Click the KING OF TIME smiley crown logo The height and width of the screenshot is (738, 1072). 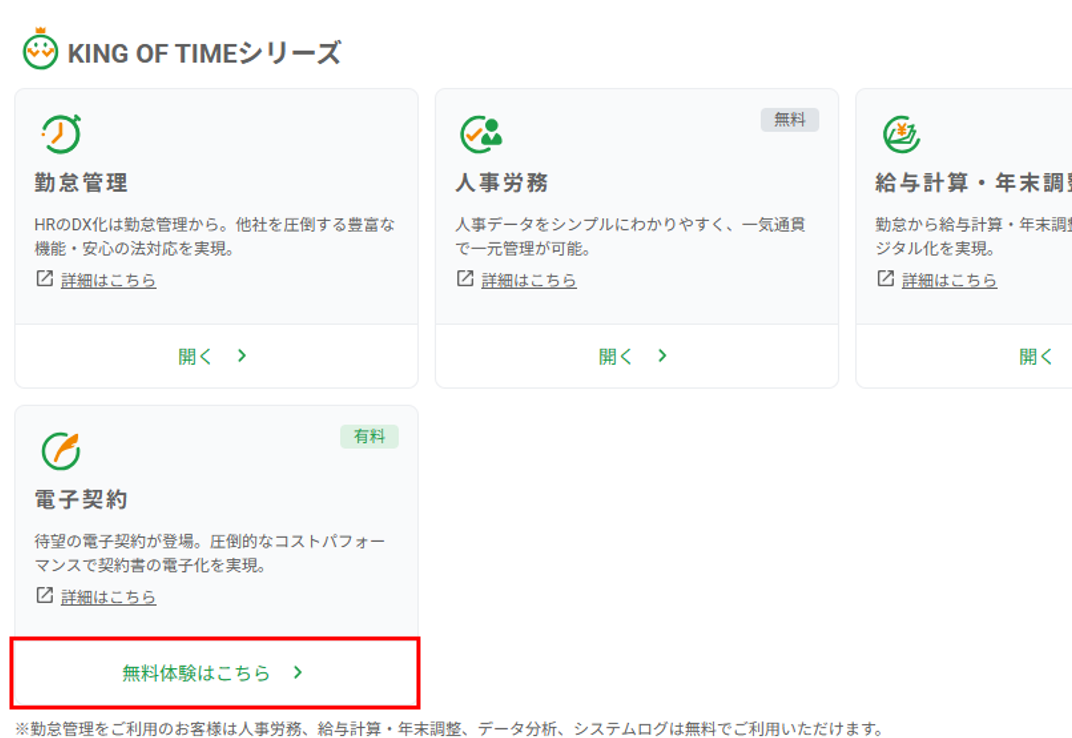point(40,49)
